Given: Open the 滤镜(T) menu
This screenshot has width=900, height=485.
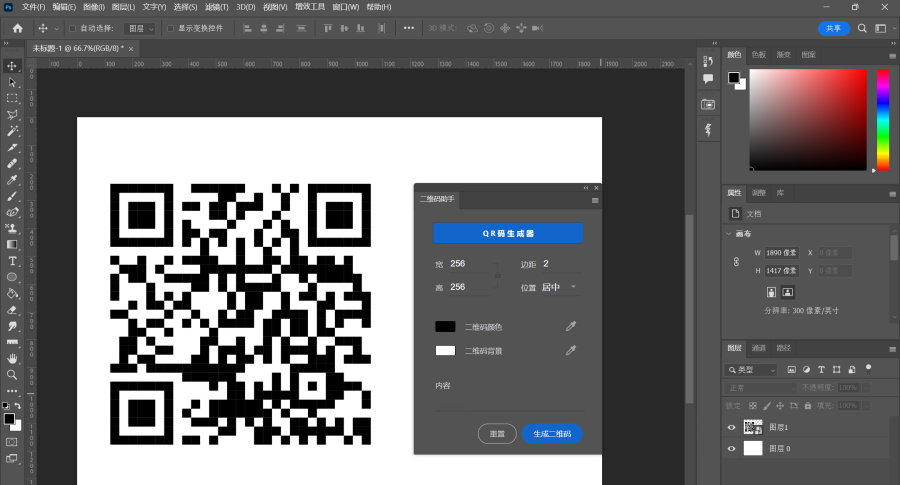Looking at the screenshot, I should [x=216, y=7].
